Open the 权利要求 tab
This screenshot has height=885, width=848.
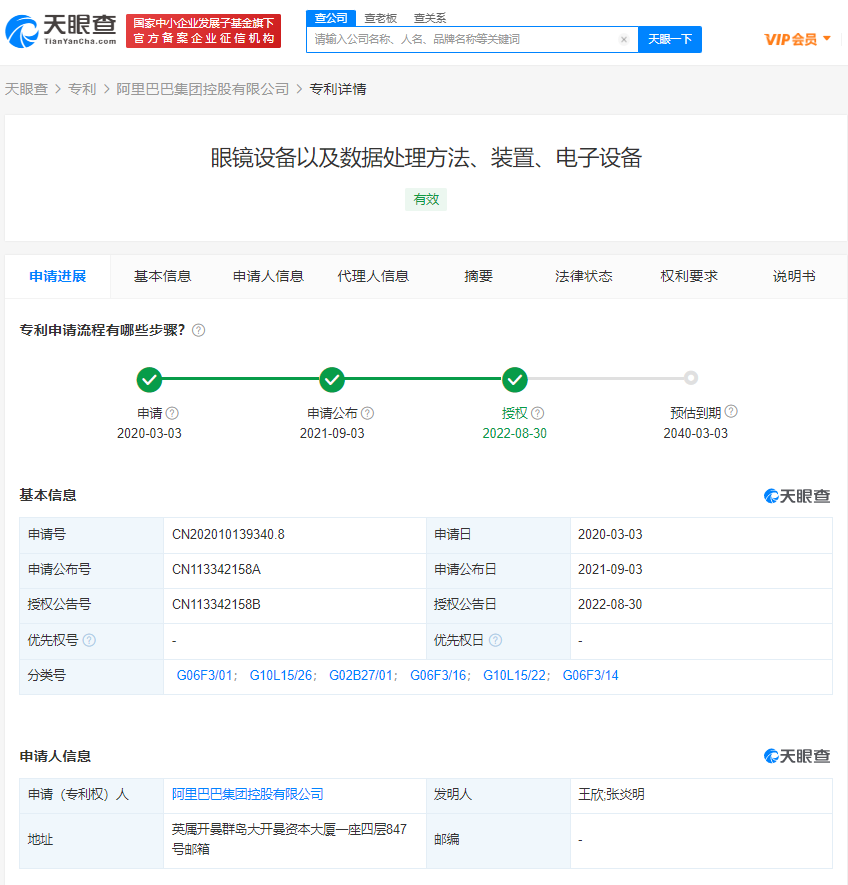(689, 276)
